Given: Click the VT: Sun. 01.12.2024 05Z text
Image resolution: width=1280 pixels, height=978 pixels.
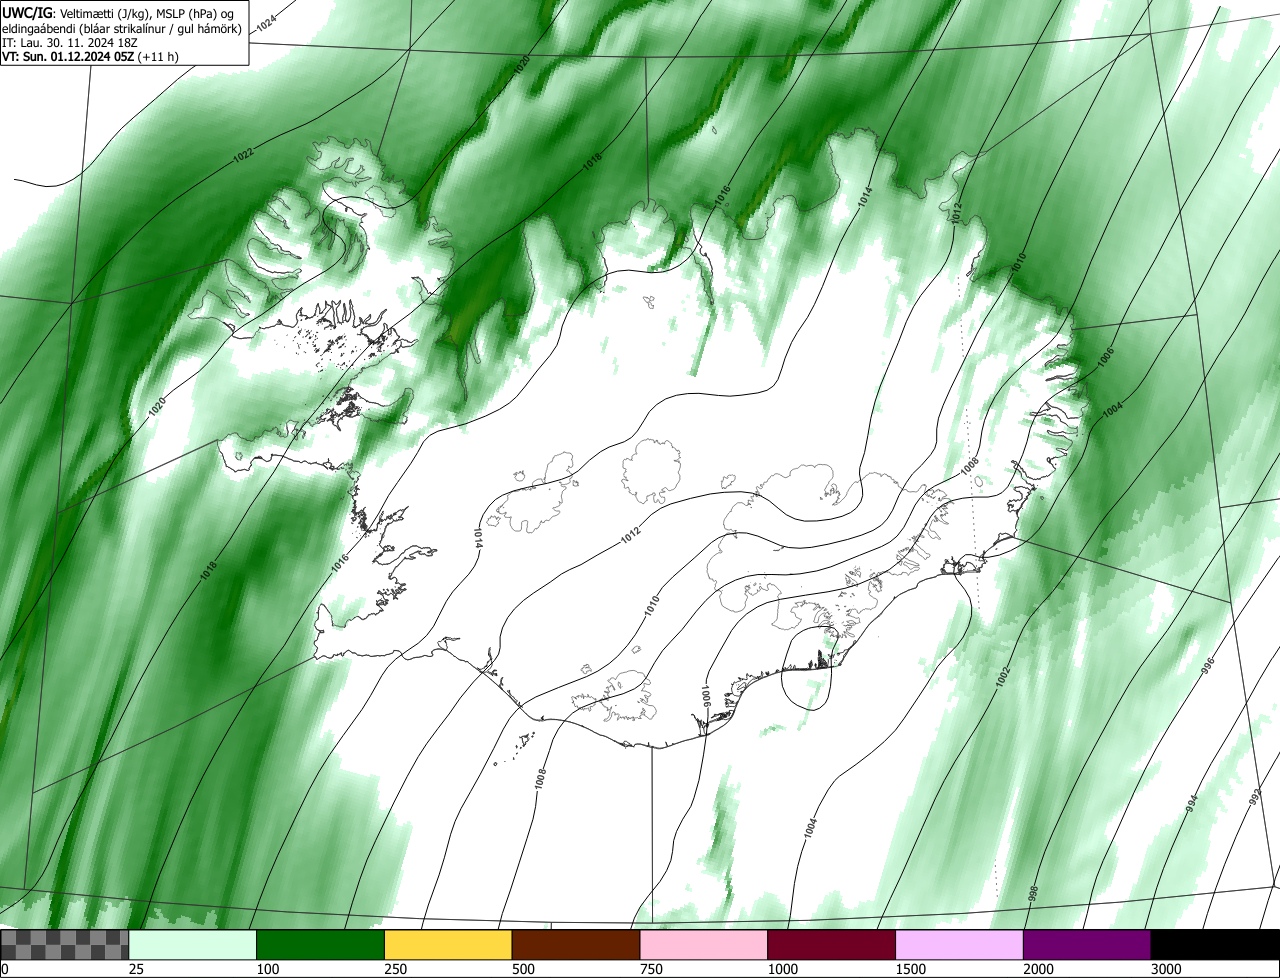Looking at the screenshot, I should pos(68,57).
